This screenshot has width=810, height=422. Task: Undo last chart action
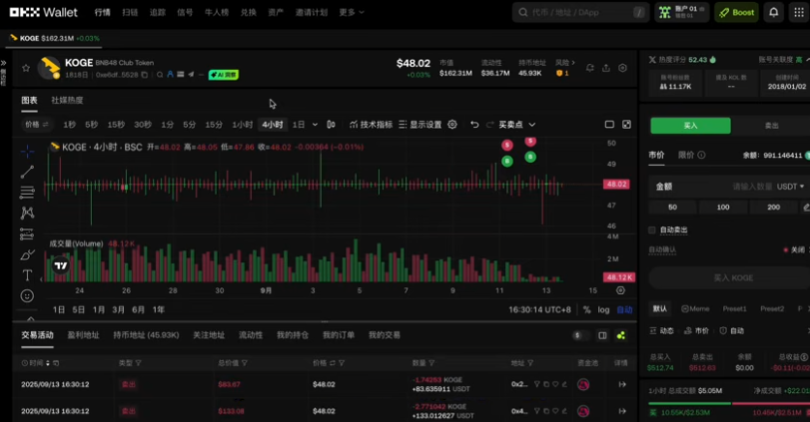pyautogui.click(x=474, y=124)
